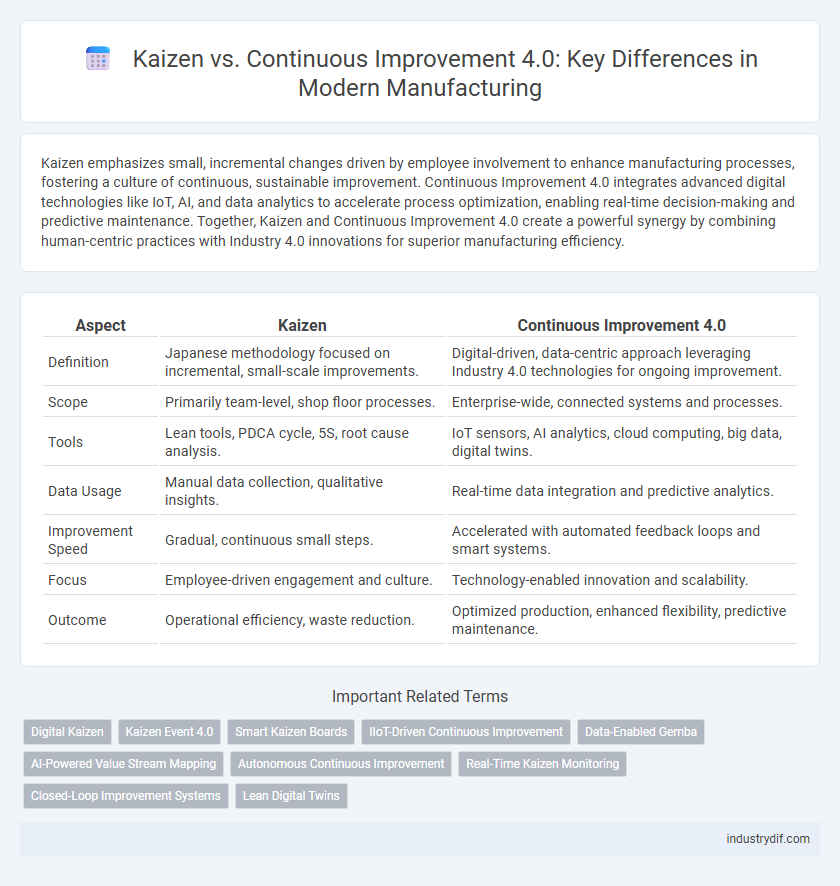Click the Important Related Terms heading

coord(419,697)
